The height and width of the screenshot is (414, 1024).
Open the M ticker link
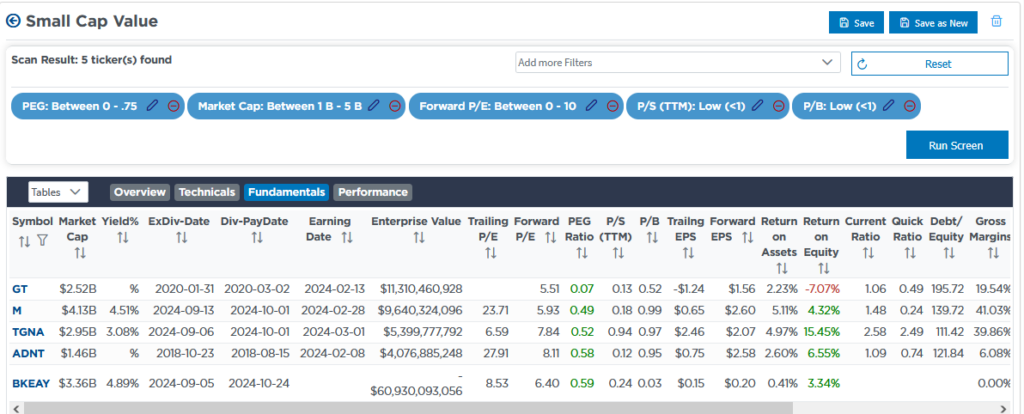tap(17, 310)
